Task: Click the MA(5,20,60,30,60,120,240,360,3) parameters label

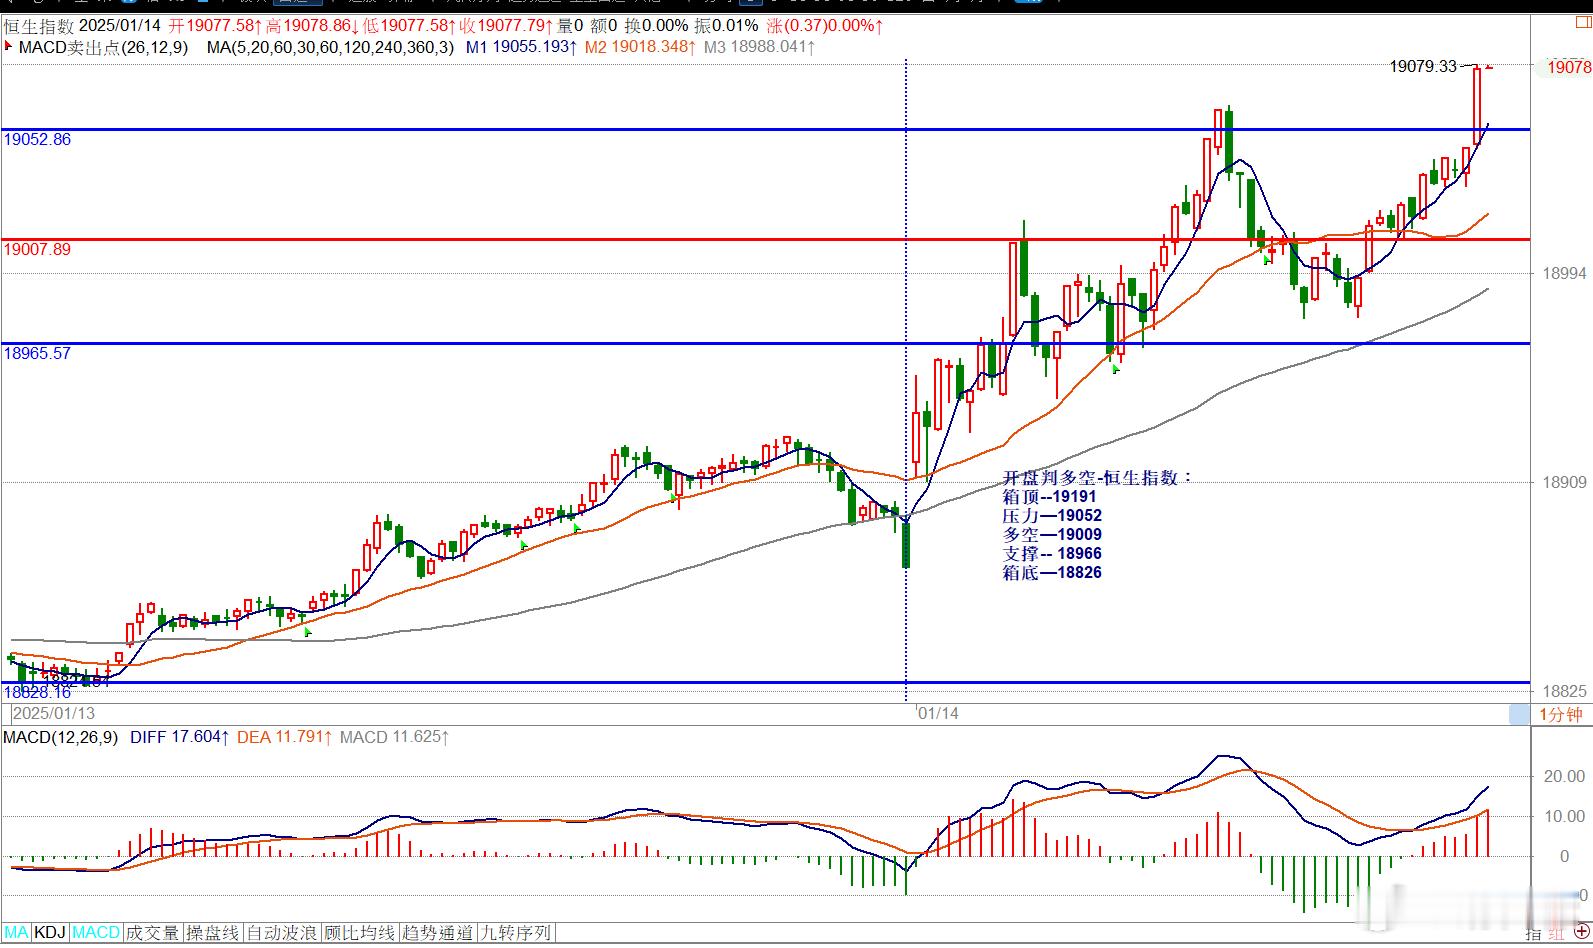Action: pyautogui.click(x=330, y=46)
